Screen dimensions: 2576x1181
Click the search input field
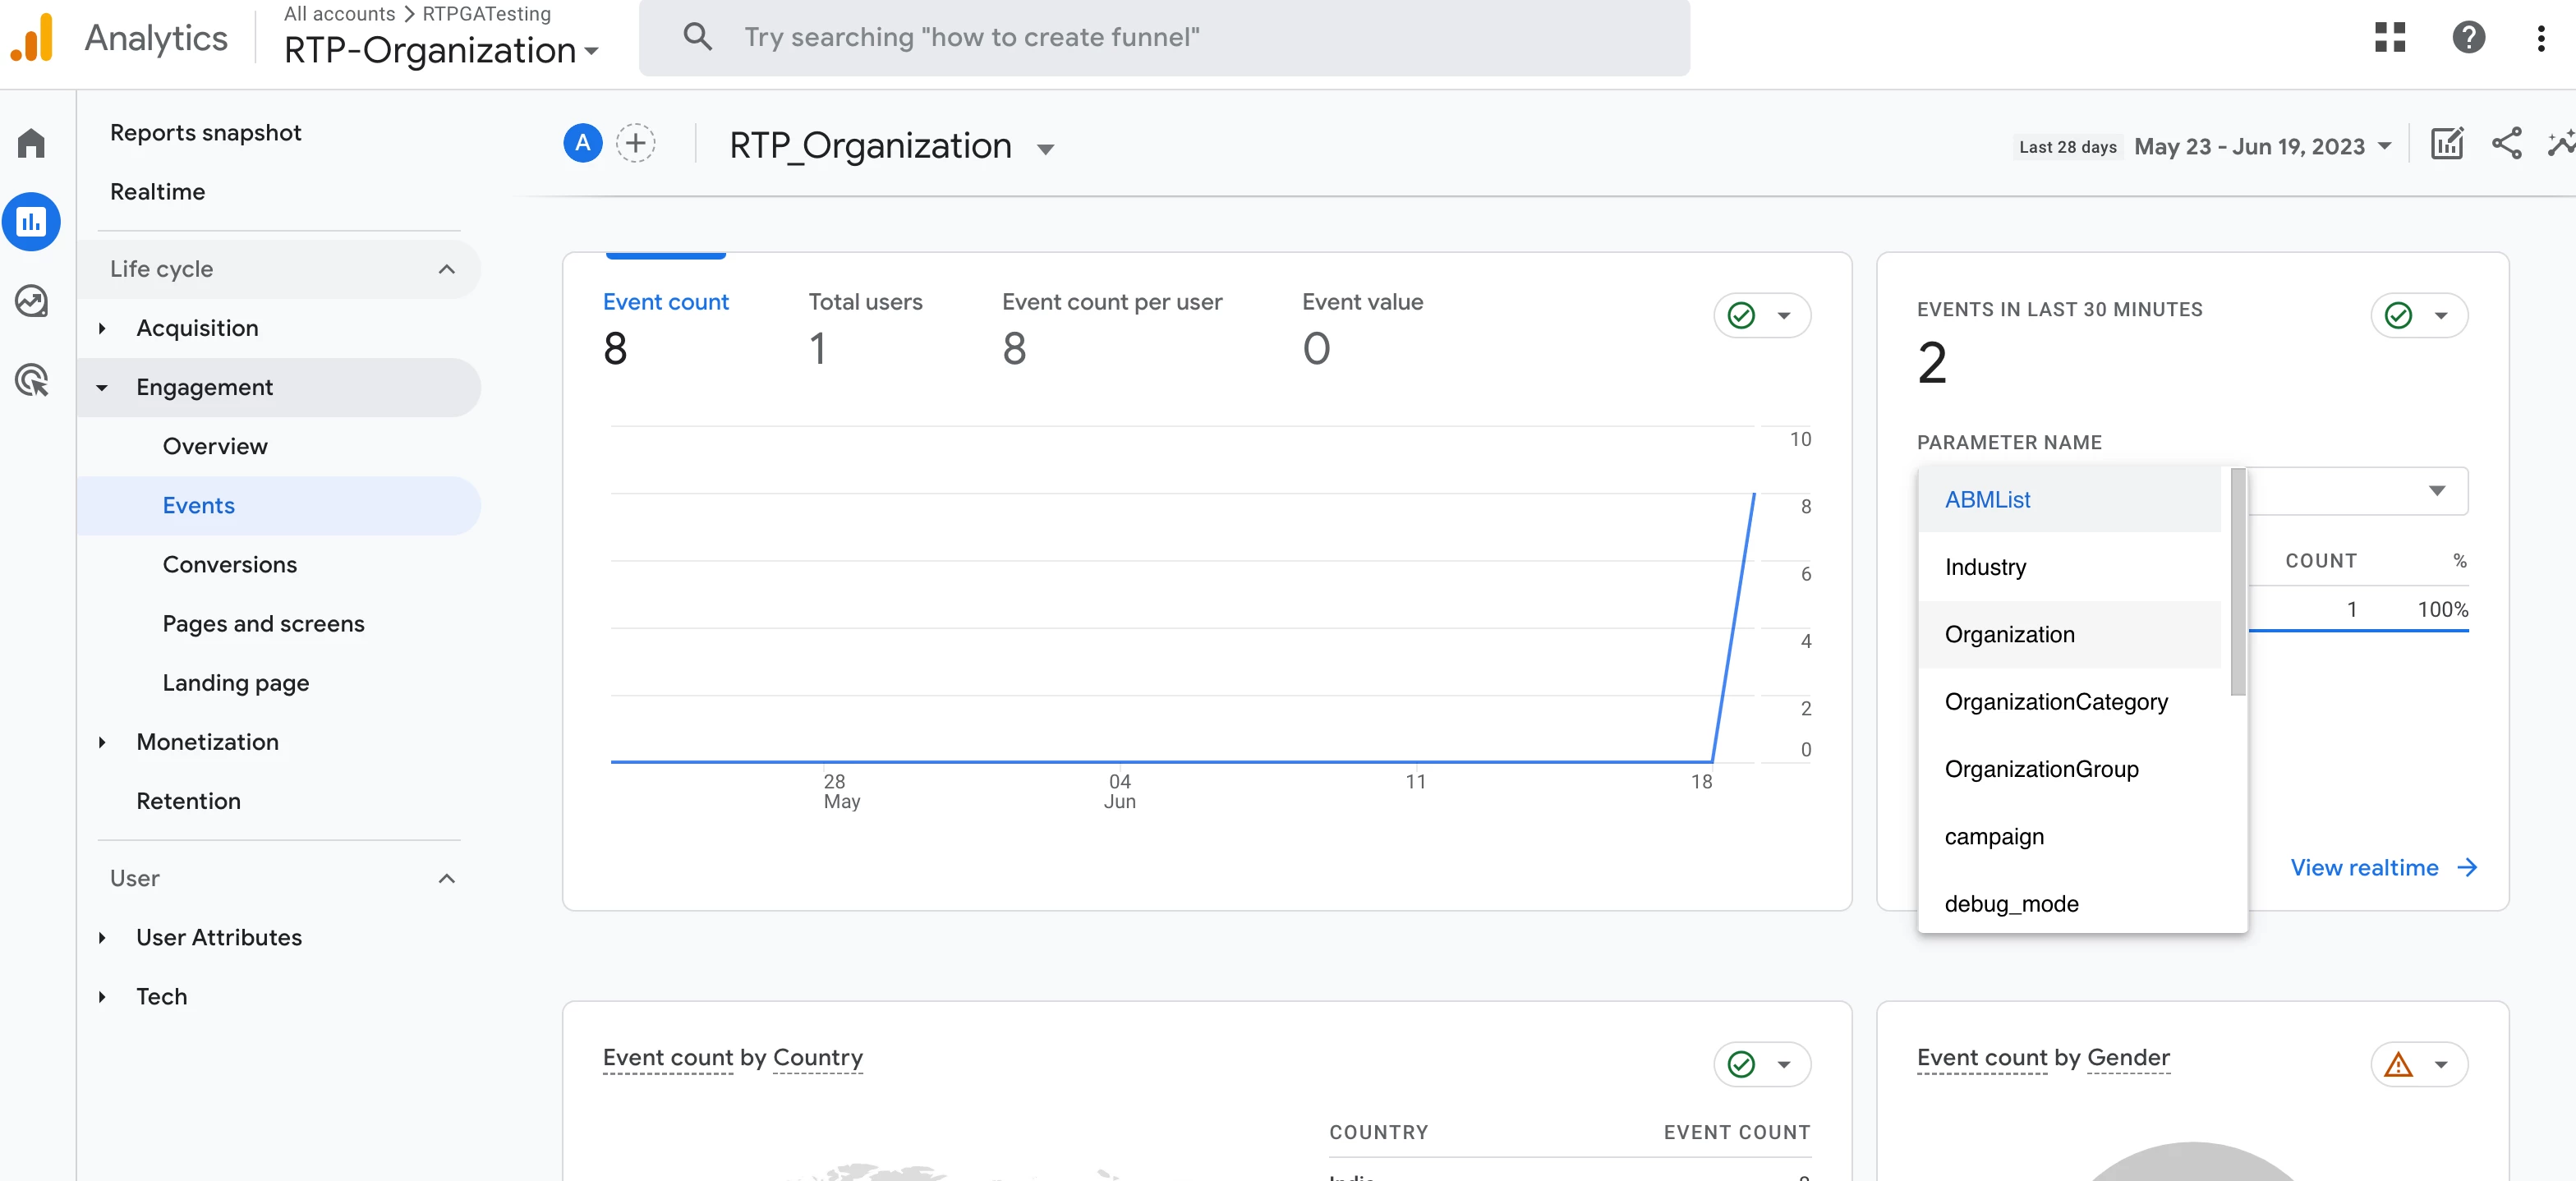tap(1165, 37)
